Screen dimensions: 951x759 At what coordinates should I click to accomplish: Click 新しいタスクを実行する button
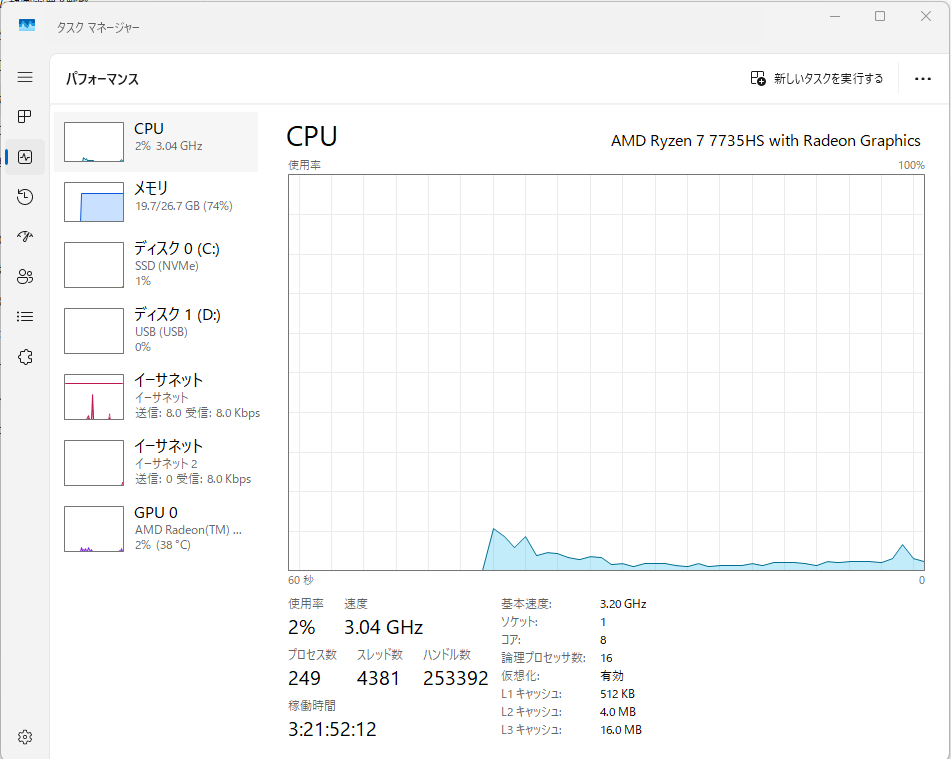tap(816, 78)
